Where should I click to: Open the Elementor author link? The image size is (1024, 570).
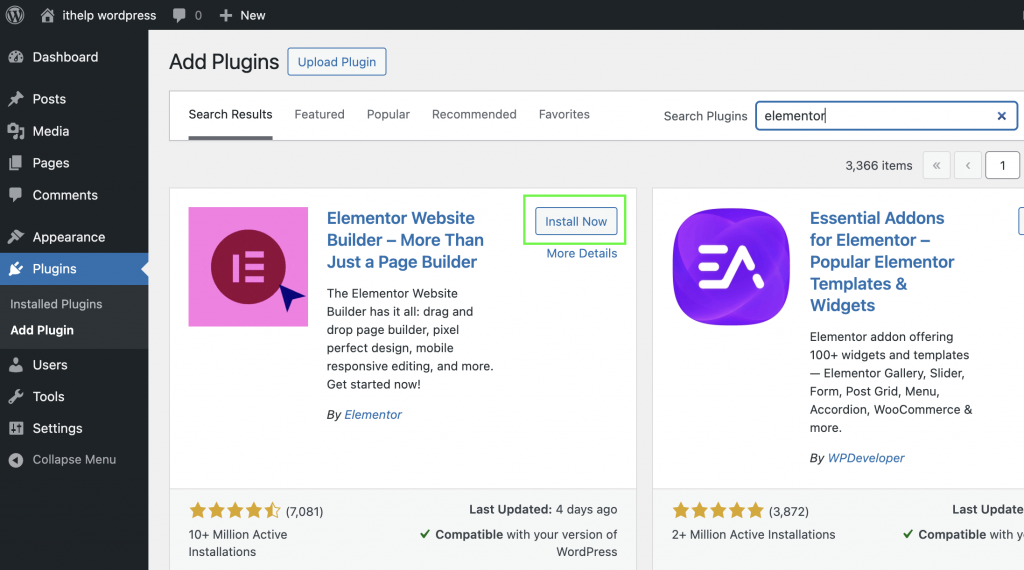tap(373, 415)
